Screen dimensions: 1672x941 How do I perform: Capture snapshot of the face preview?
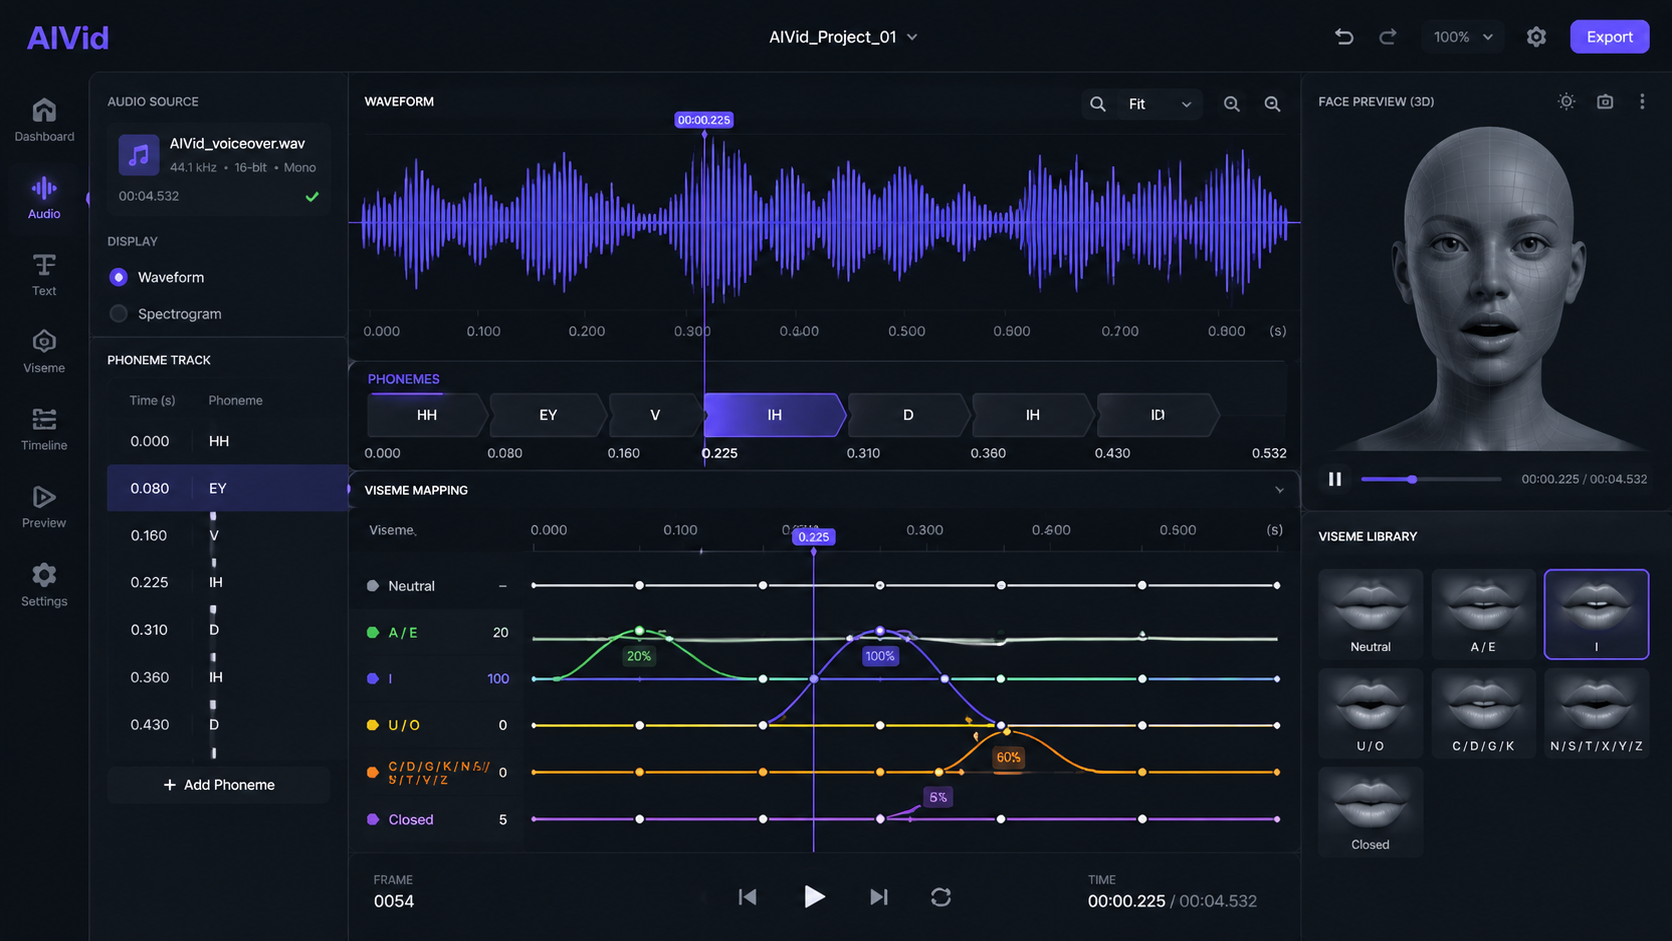[1605, 101]
